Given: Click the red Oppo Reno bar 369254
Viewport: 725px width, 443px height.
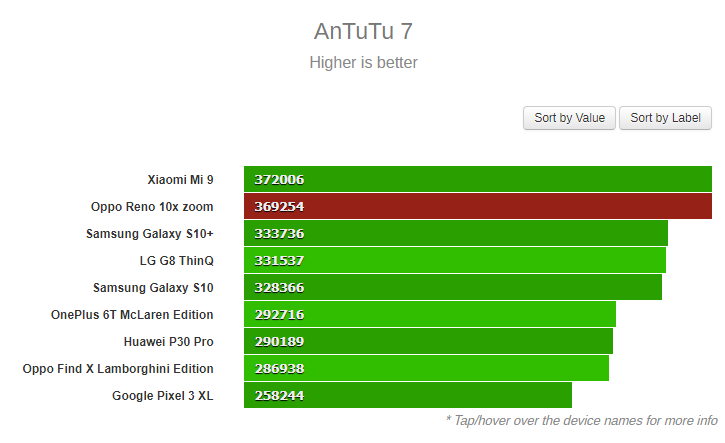Looking at the screenshot, I should [x=477, y=207].
